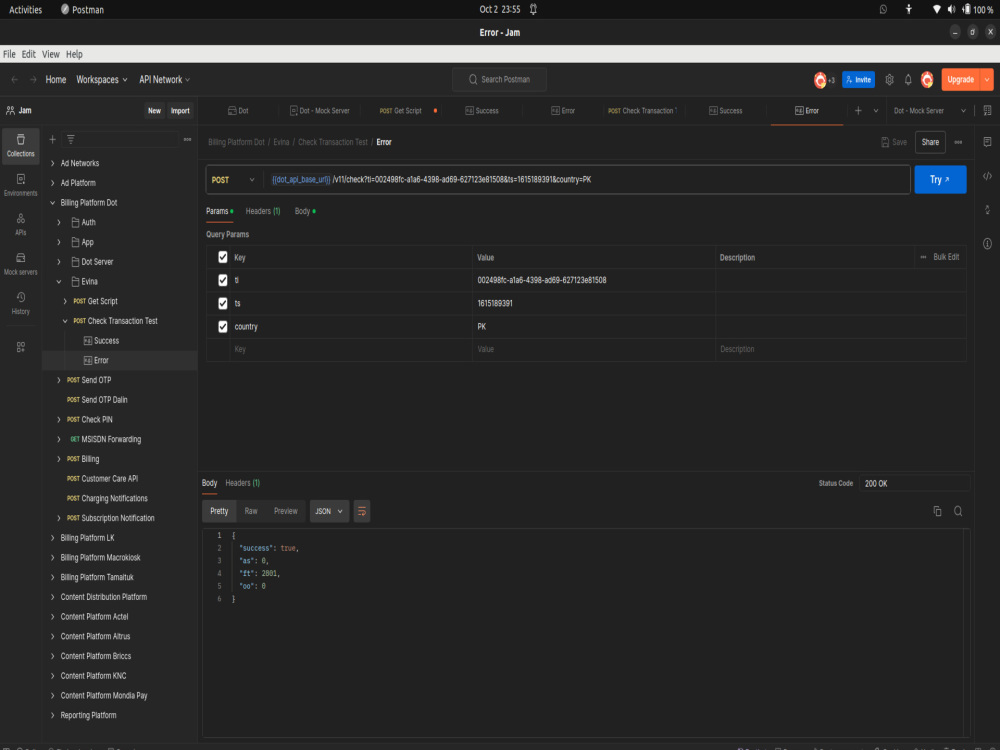Image resolution: width=1000 pixels, height=750 pixels.
Task: Switch to the request Body tab
Action: click(305, 211)
